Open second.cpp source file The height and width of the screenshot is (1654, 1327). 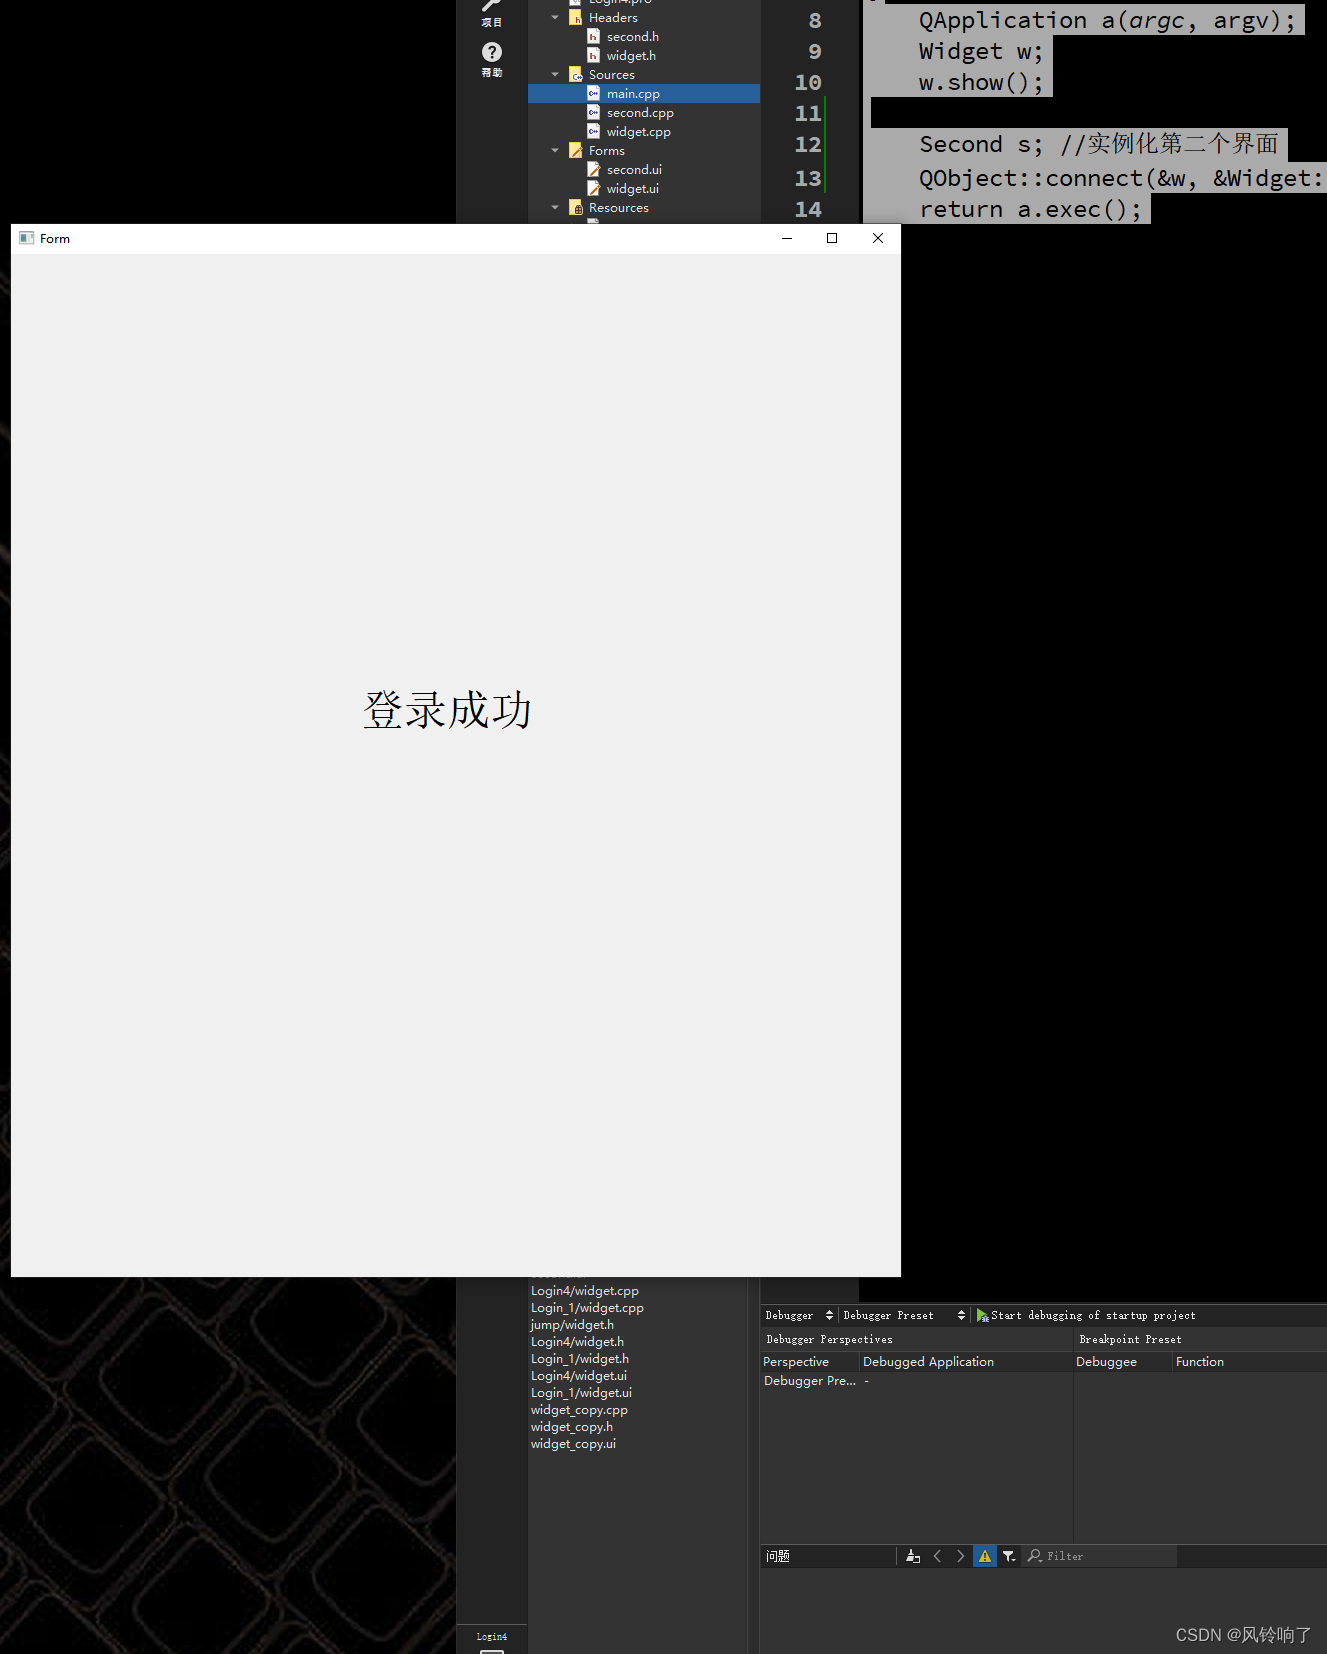(640, 113)
